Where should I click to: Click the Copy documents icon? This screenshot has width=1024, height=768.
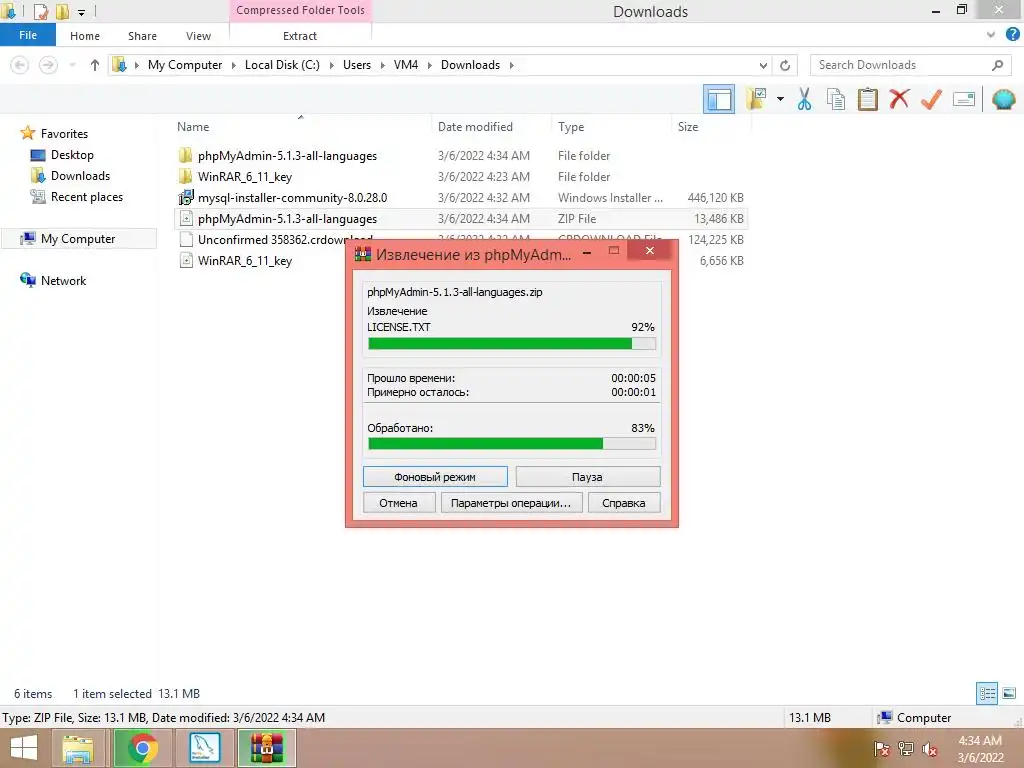tap(835, 99)
